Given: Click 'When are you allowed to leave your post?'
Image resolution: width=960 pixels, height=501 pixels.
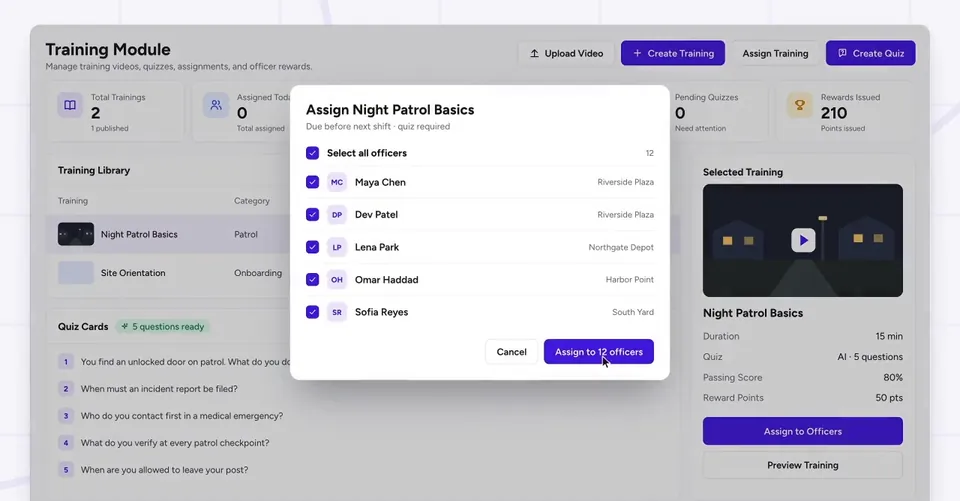Looking at the screenshot, I should pos(165,470).
